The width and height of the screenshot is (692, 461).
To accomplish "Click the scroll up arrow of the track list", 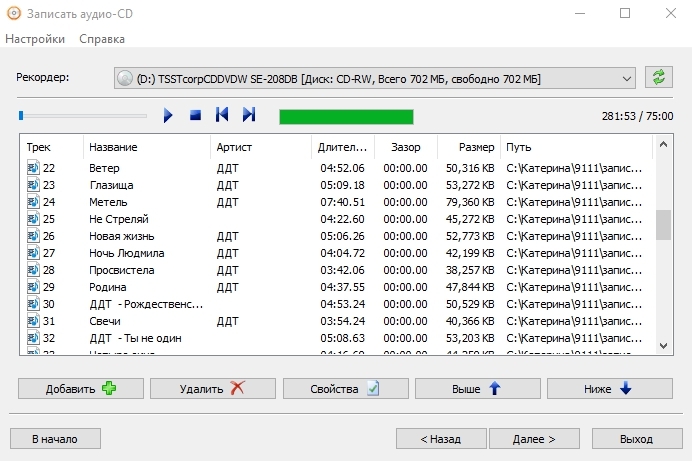I will 663,145.
